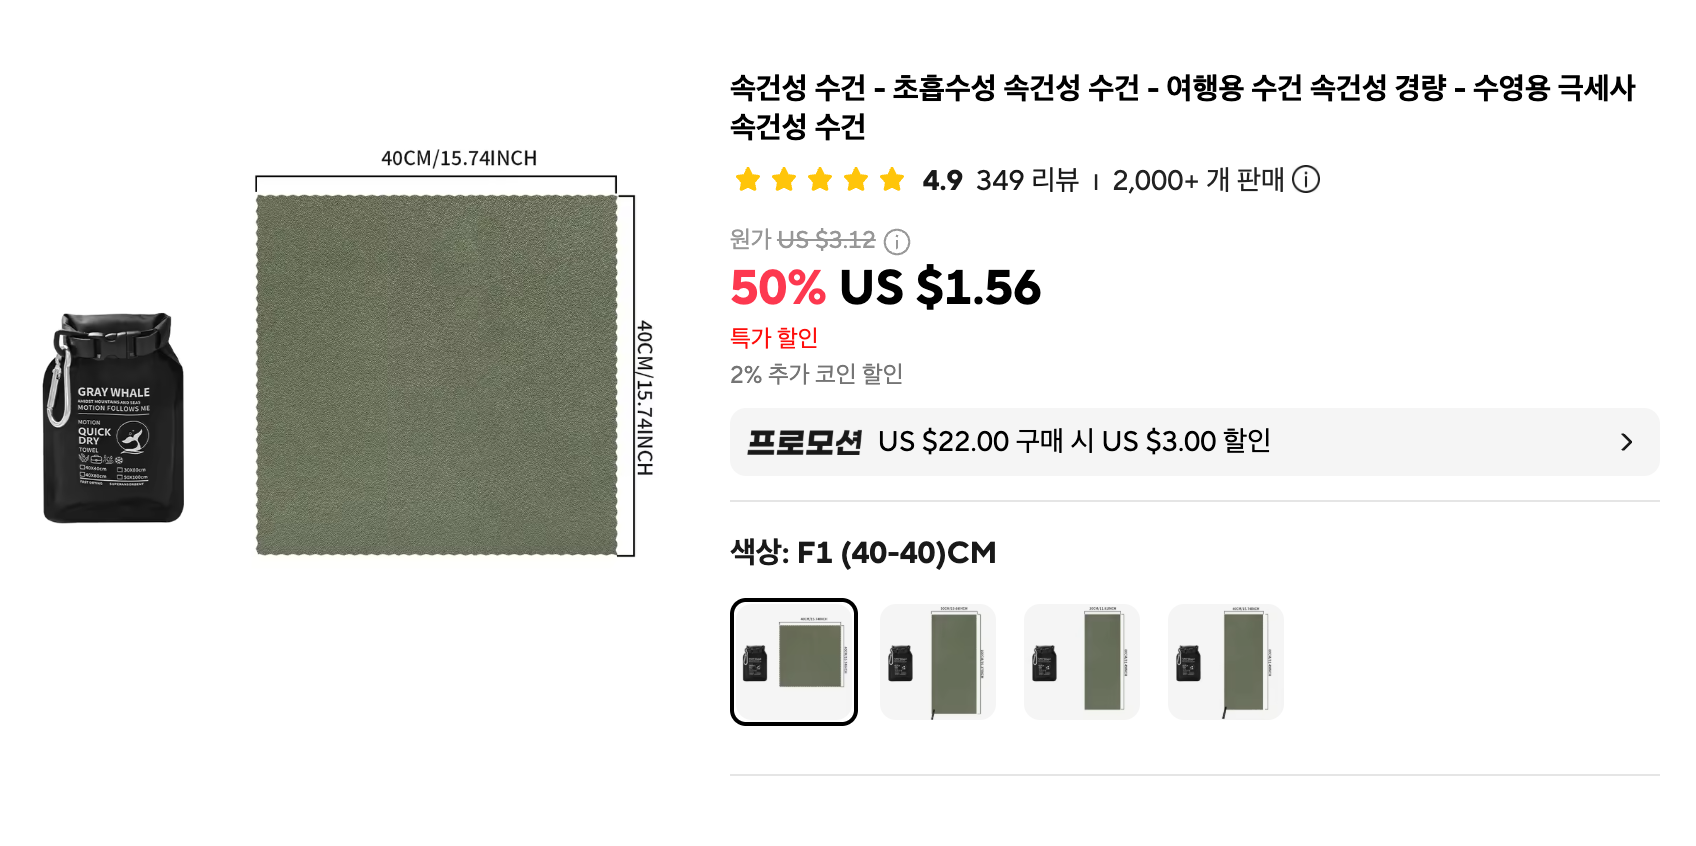Click the 특가 할인 special discount label
The height and width of the screenshot is (846, 1696).
coord(774,338)
